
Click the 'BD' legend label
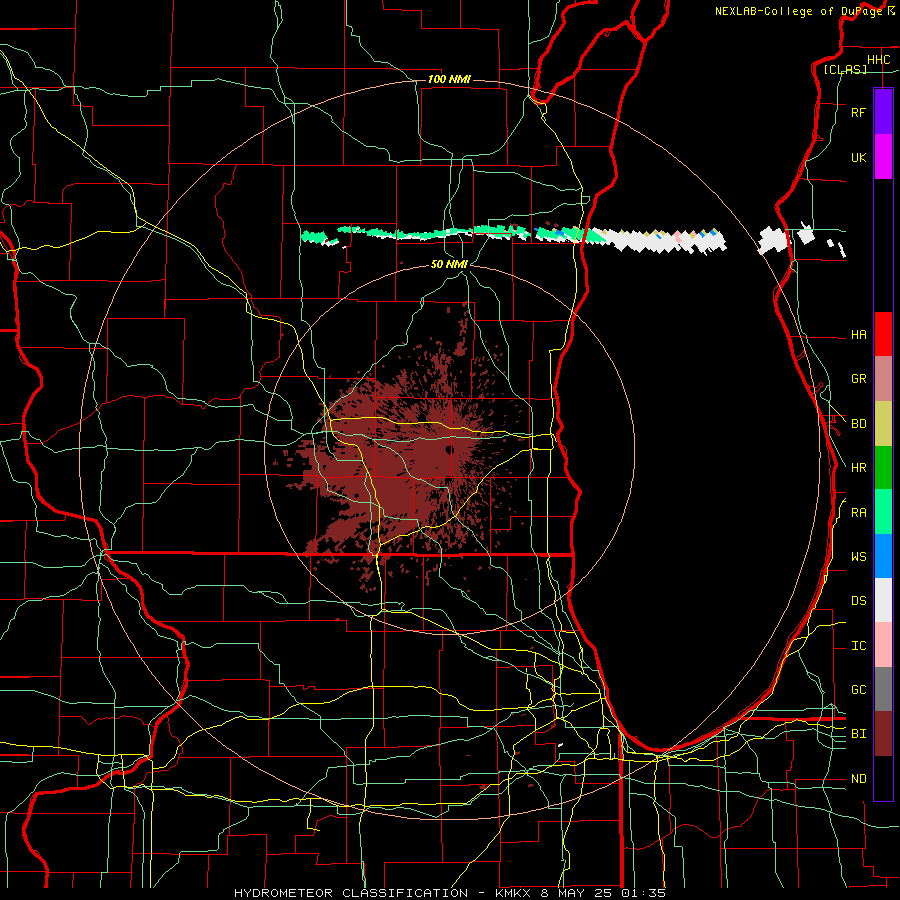click(859, 424)
